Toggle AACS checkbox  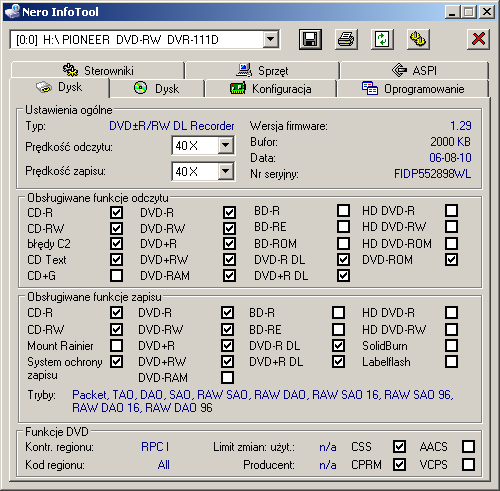[x=468, y=447]
